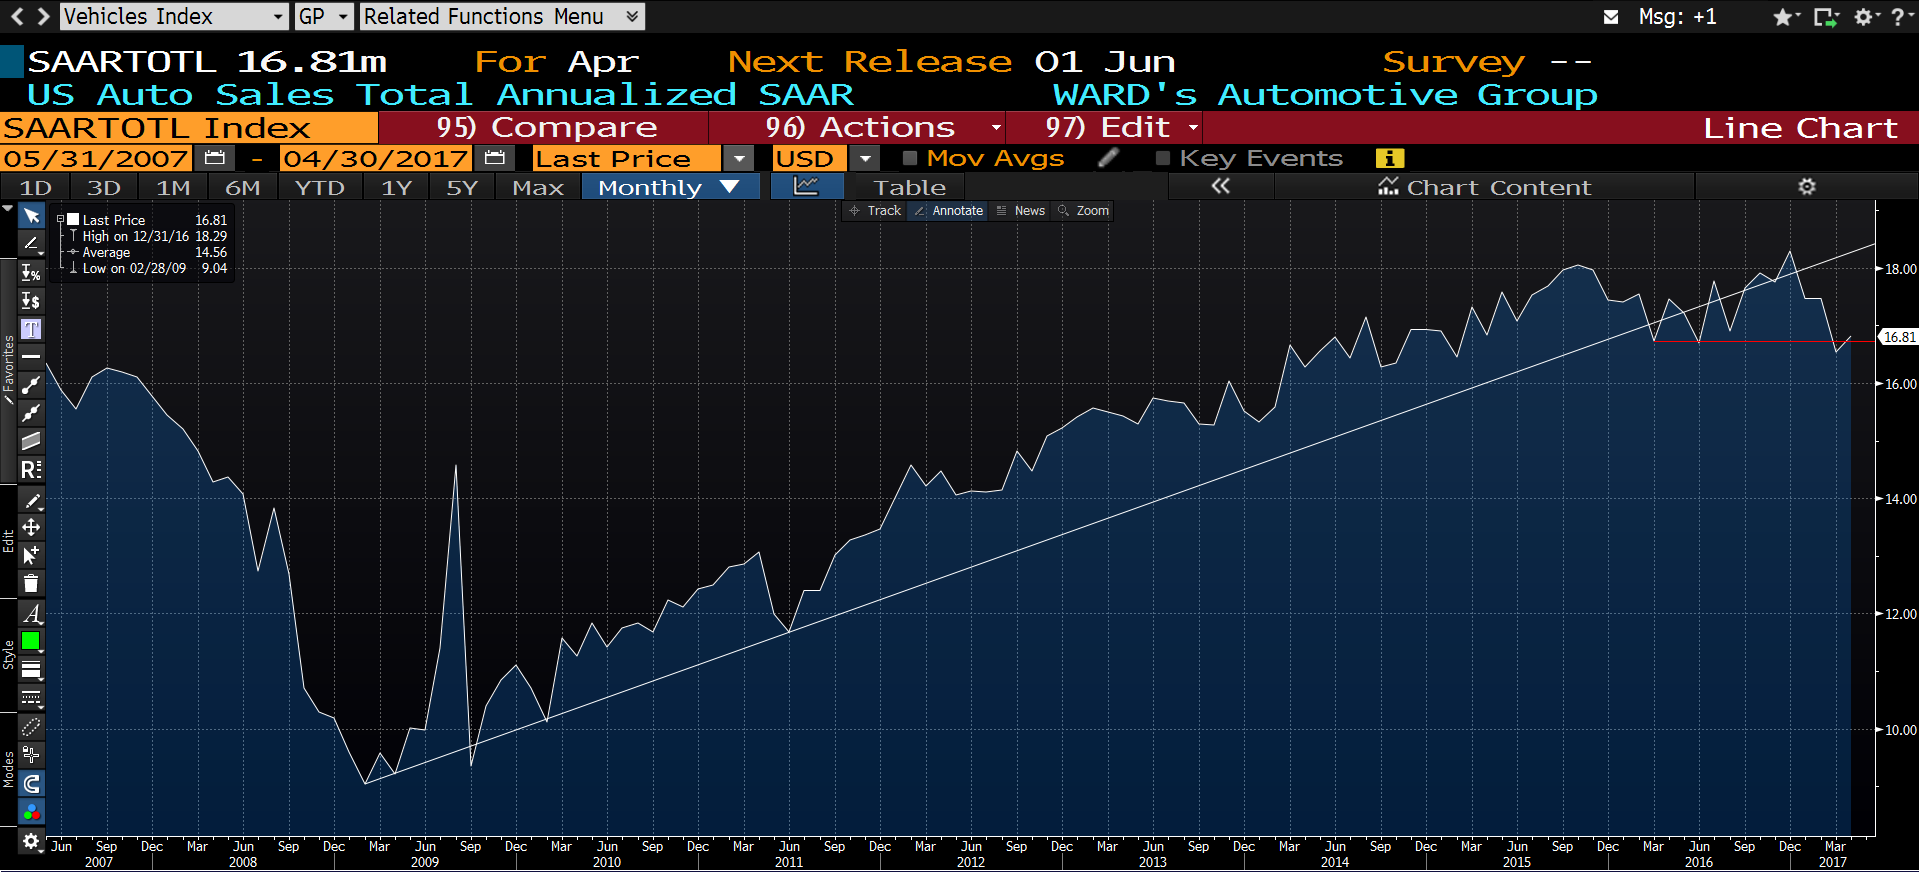Open the dashed line style selector
This screenshot has height=872, width=1919.
(31, 697)
